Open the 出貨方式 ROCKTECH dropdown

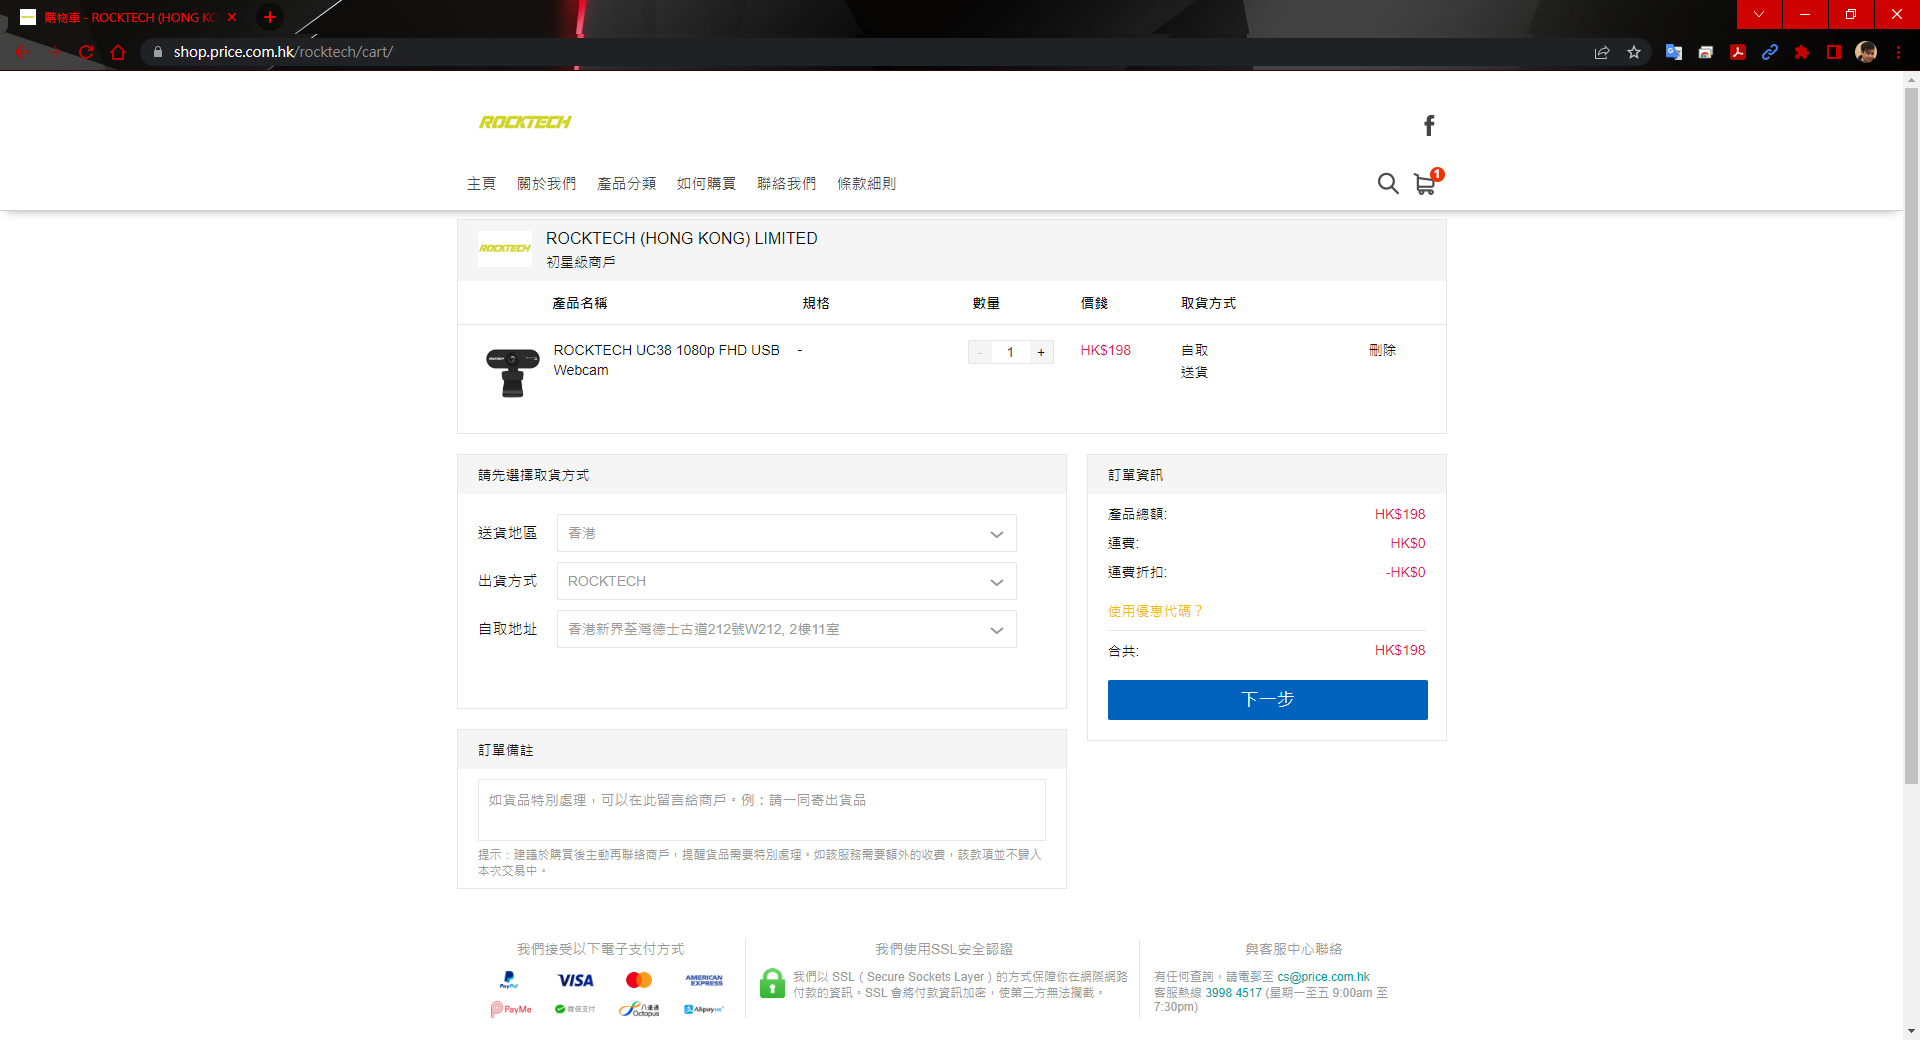[x=786, y=581]
